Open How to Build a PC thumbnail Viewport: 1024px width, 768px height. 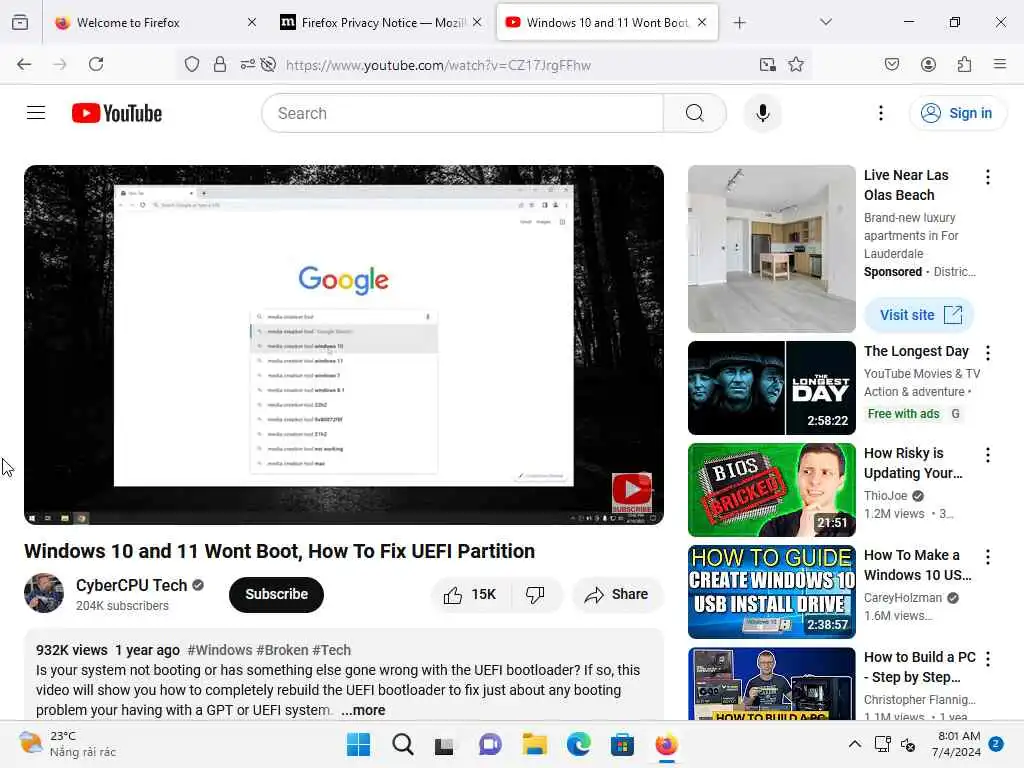771,683
